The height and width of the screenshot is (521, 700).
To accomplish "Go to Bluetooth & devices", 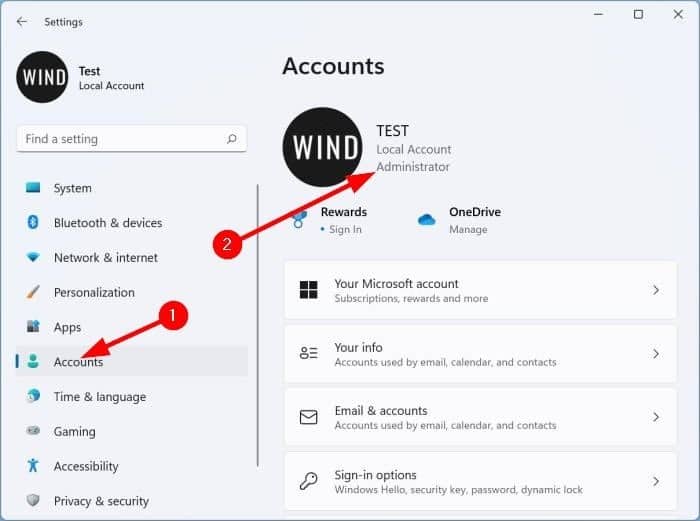I will 132,222.
